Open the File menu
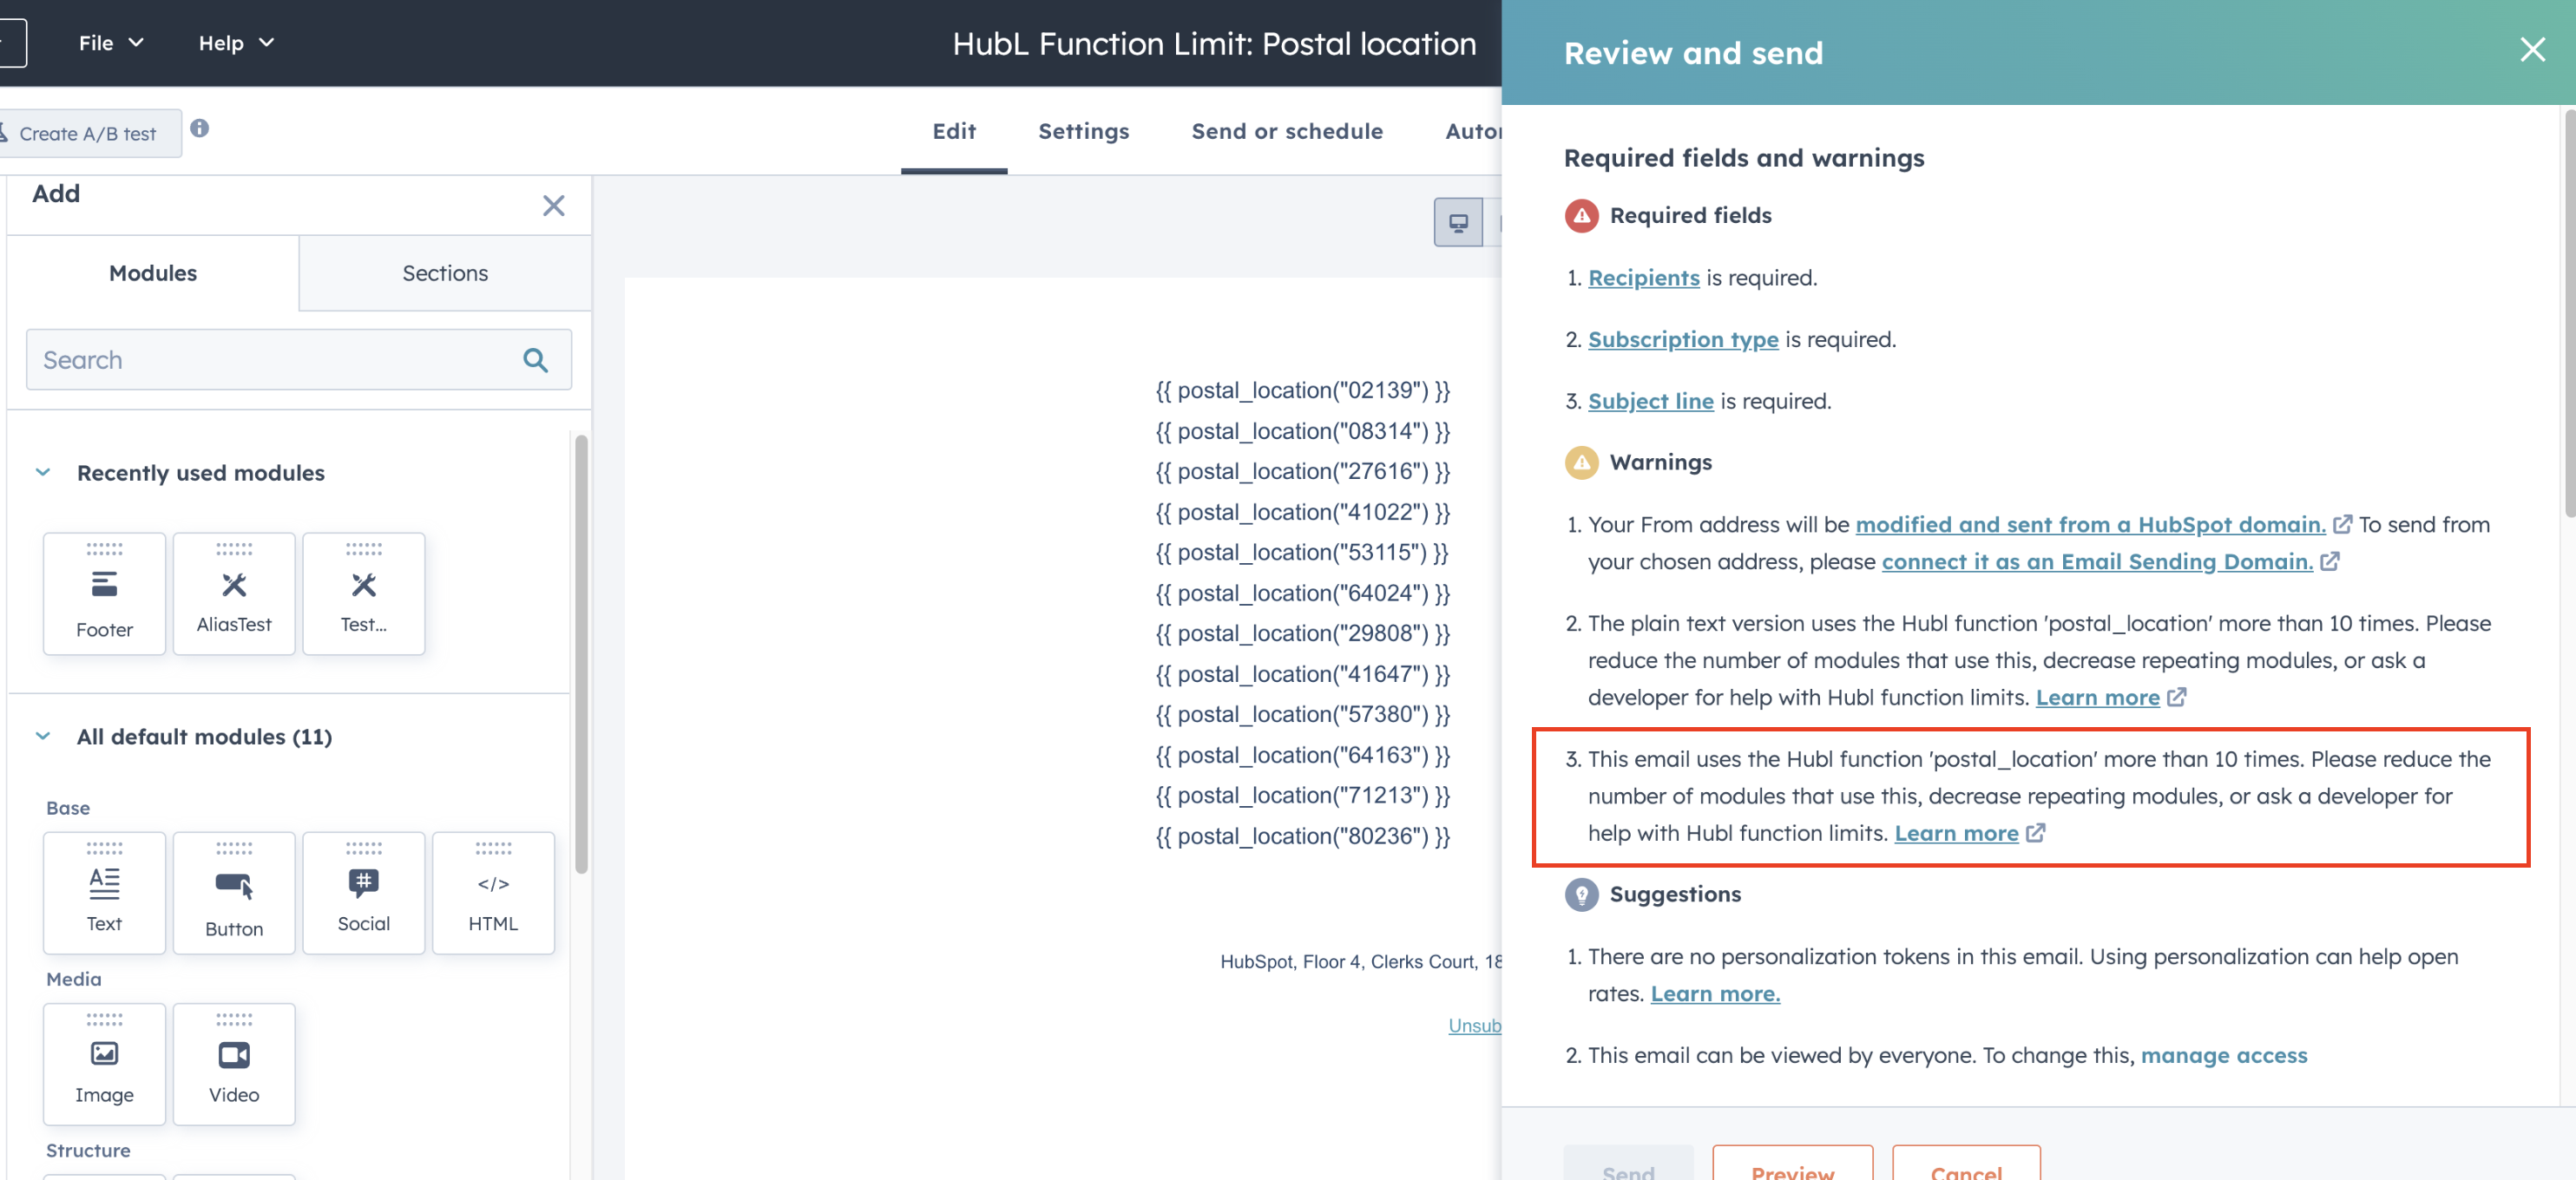Screen dimensions: 2576x1180 point(111,43)
